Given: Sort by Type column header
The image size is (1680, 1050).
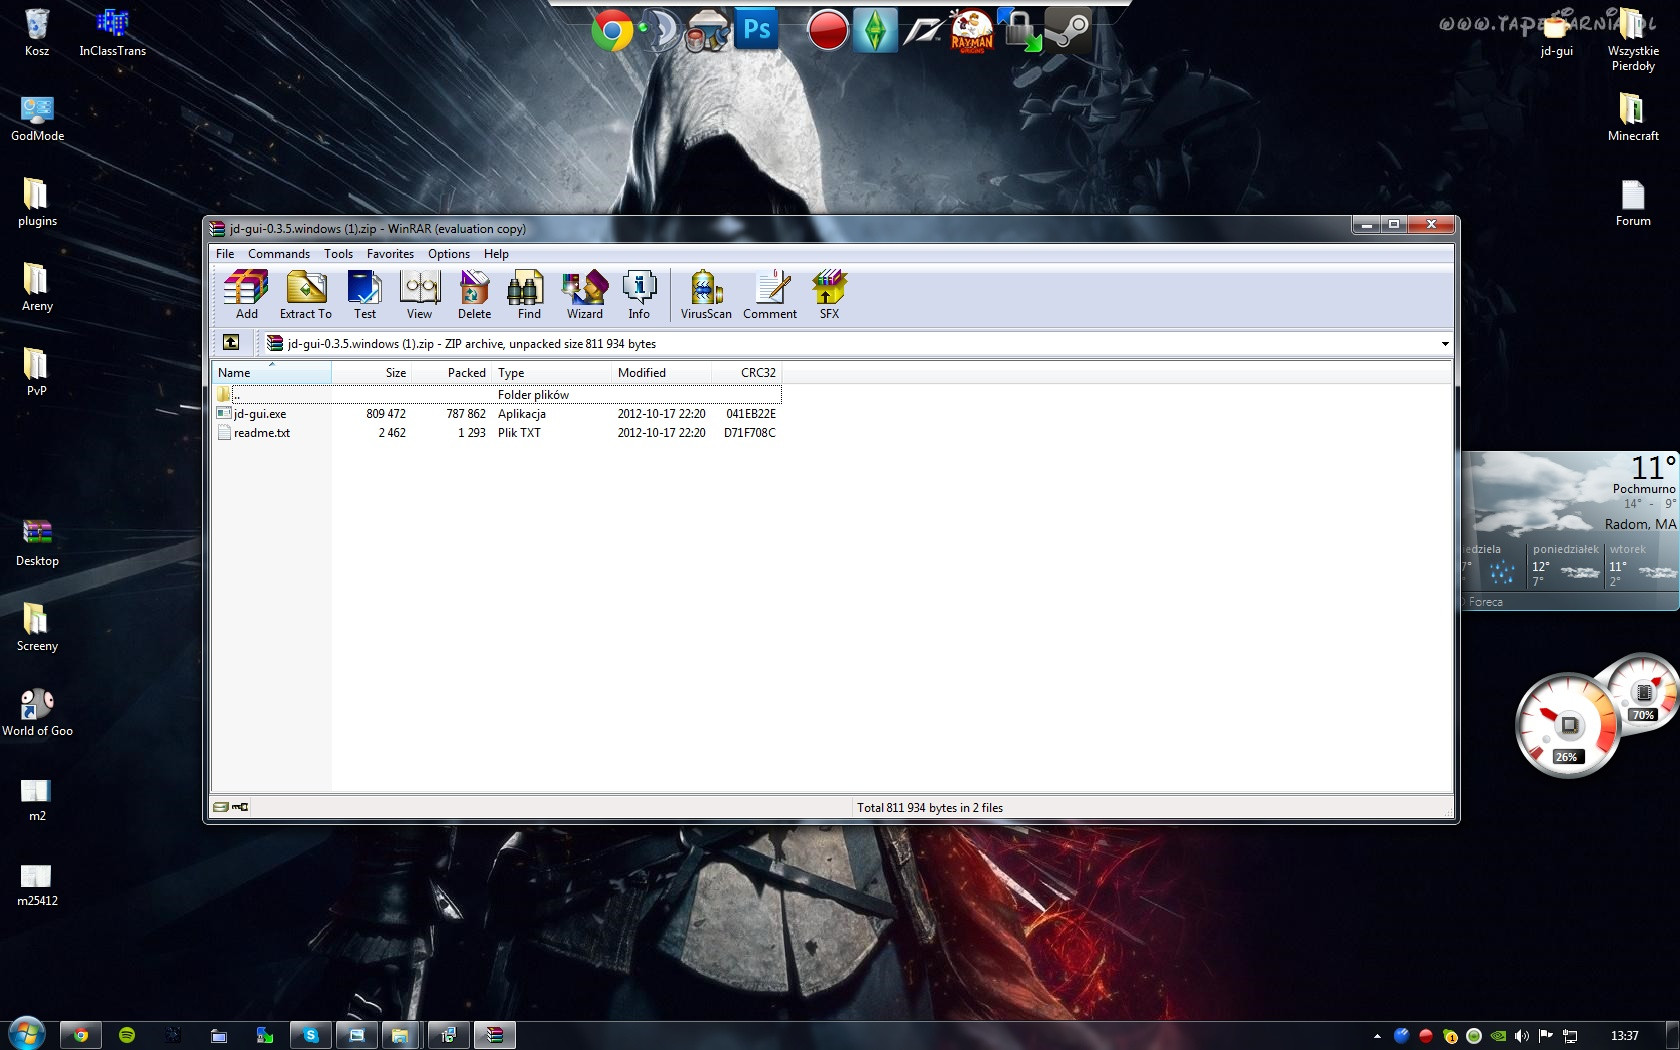Looking at the screenshot, I should pyautogui.click(x=551, y=373).
